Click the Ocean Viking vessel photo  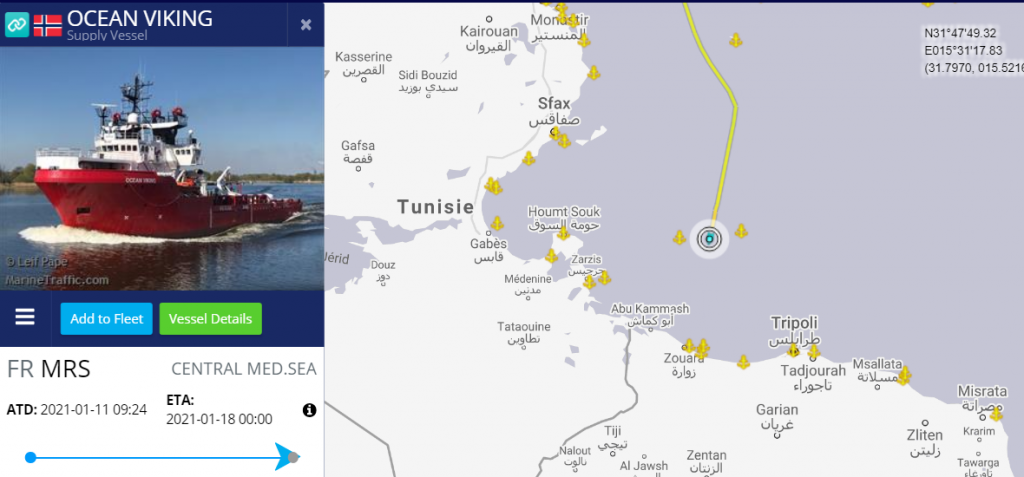[x=162, y=169]
